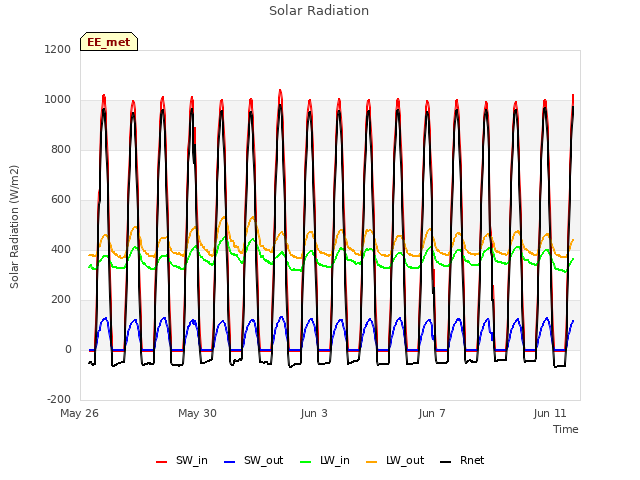
Task: Click the Jun 11 x-axis tick label
Action: [550, 413]
